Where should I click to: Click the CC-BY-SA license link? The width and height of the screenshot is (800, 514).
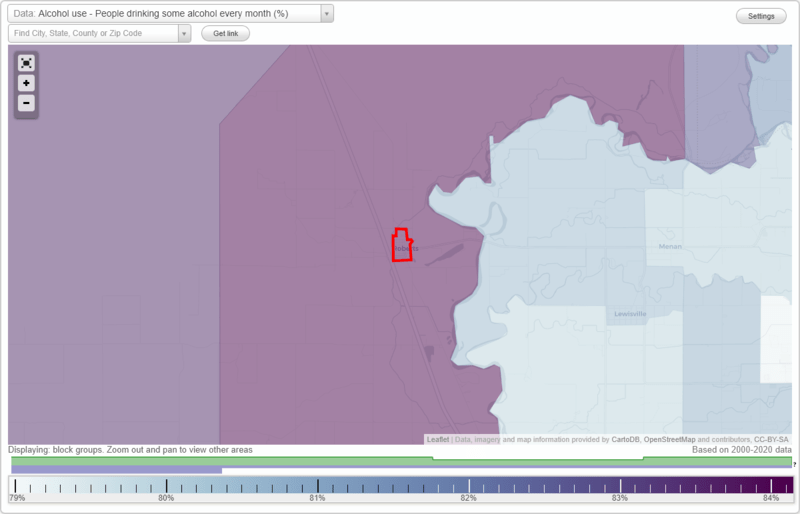coord(771,439)
